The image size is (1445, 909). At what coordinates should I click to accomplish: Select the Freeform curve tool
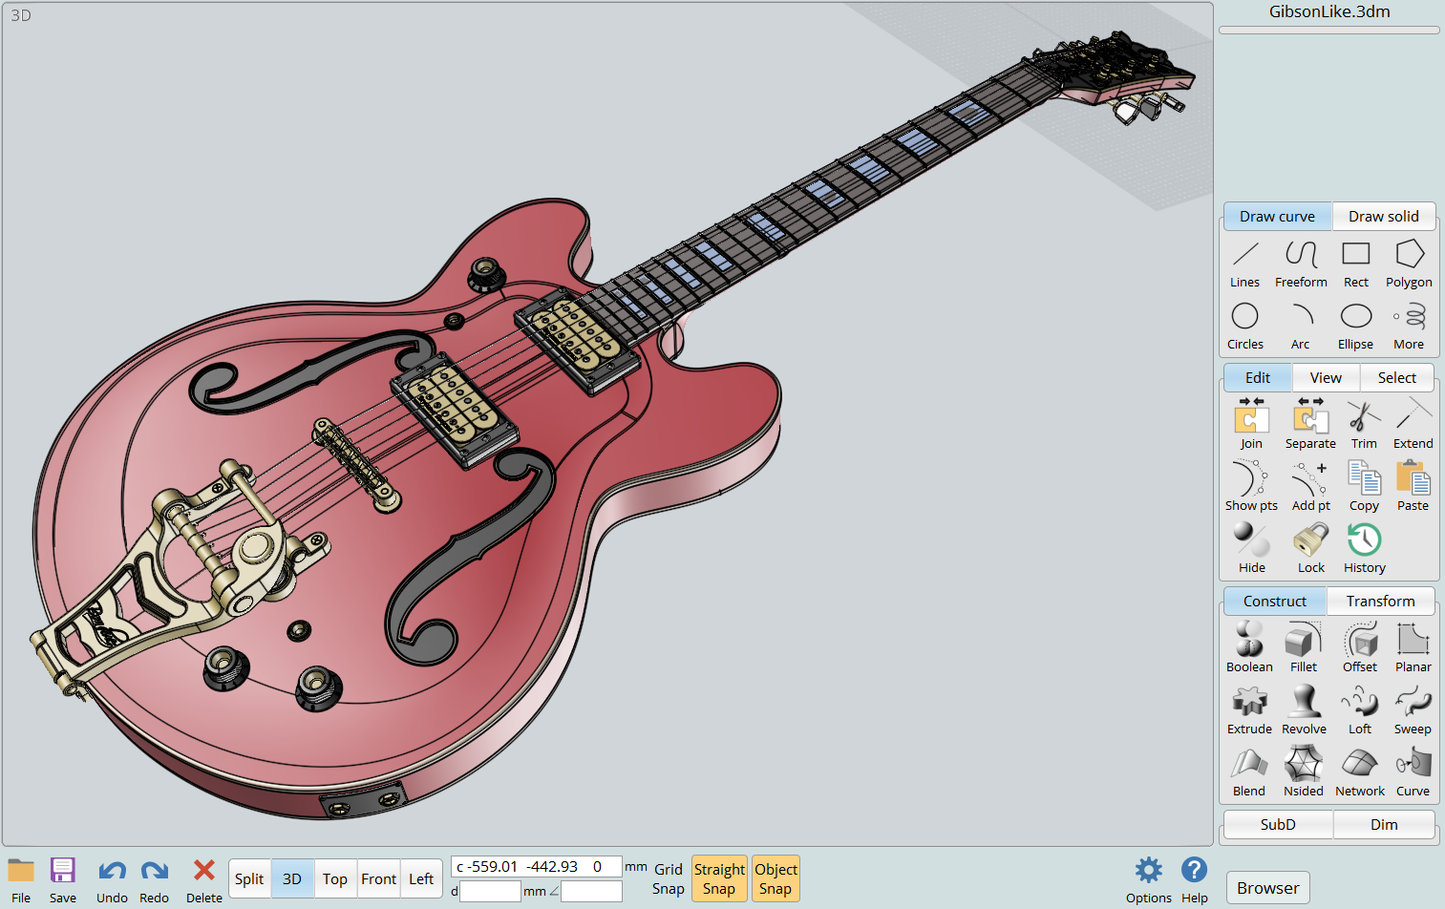click(x=1300, y=264)
